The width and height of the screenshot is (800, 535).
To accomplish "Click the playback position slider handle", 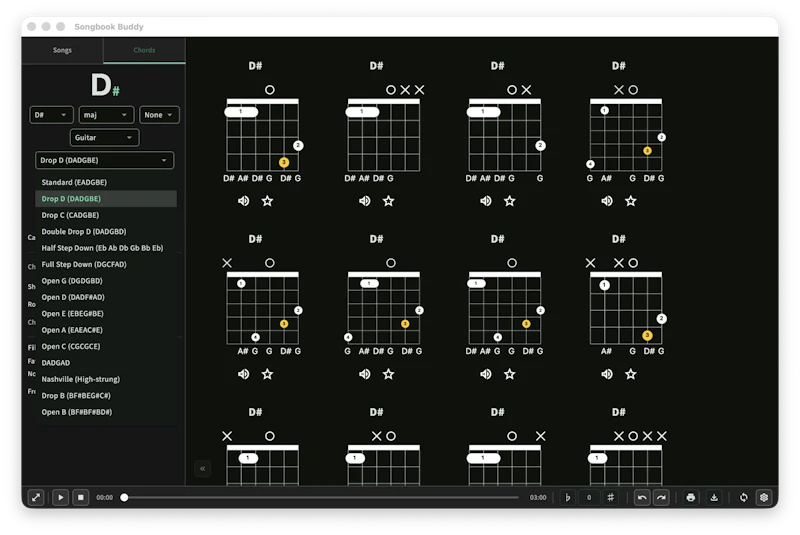I will [x=124, y=497].
